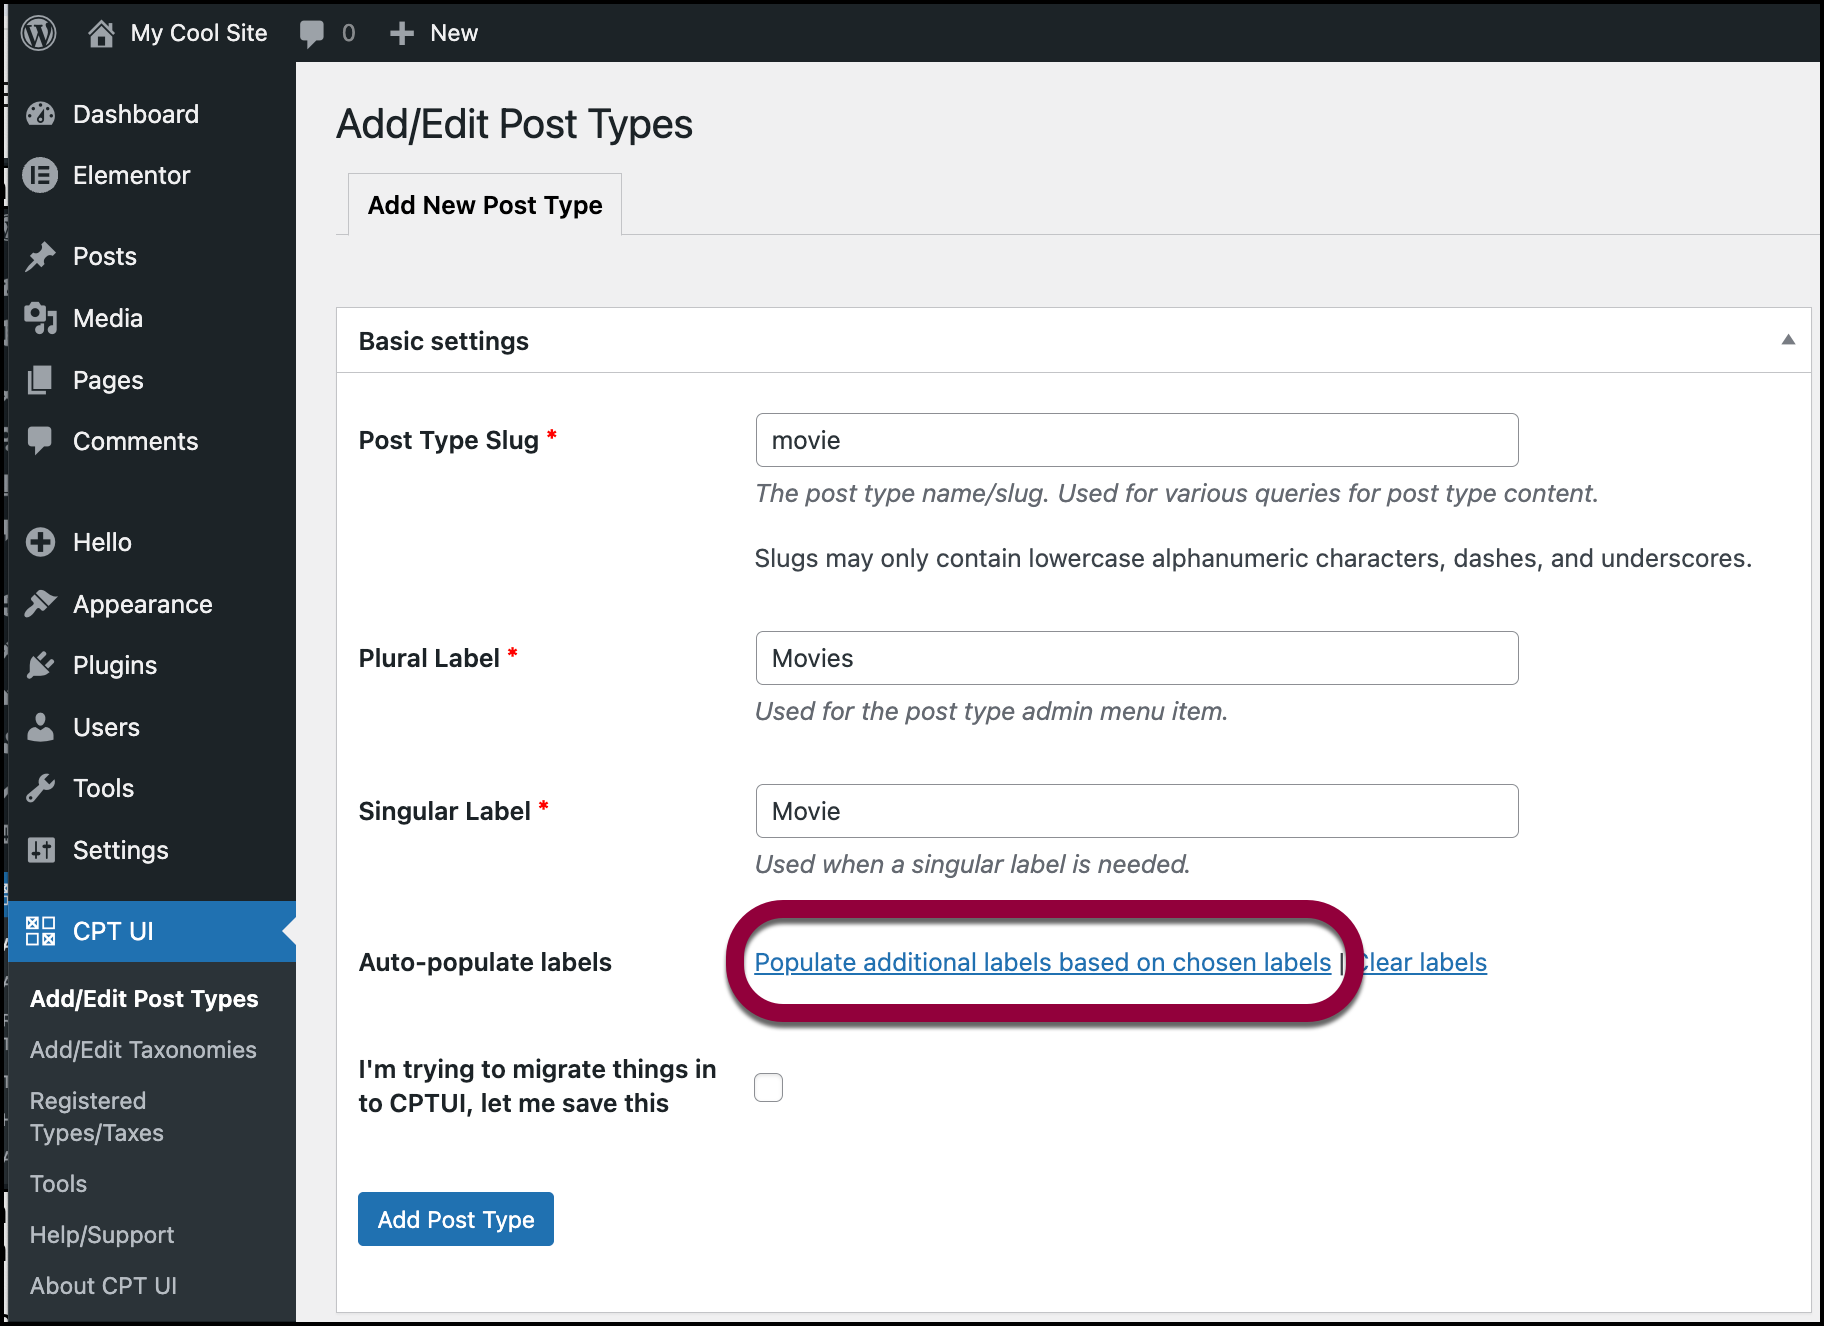Click Populate additional labels link

(1042, 962)
